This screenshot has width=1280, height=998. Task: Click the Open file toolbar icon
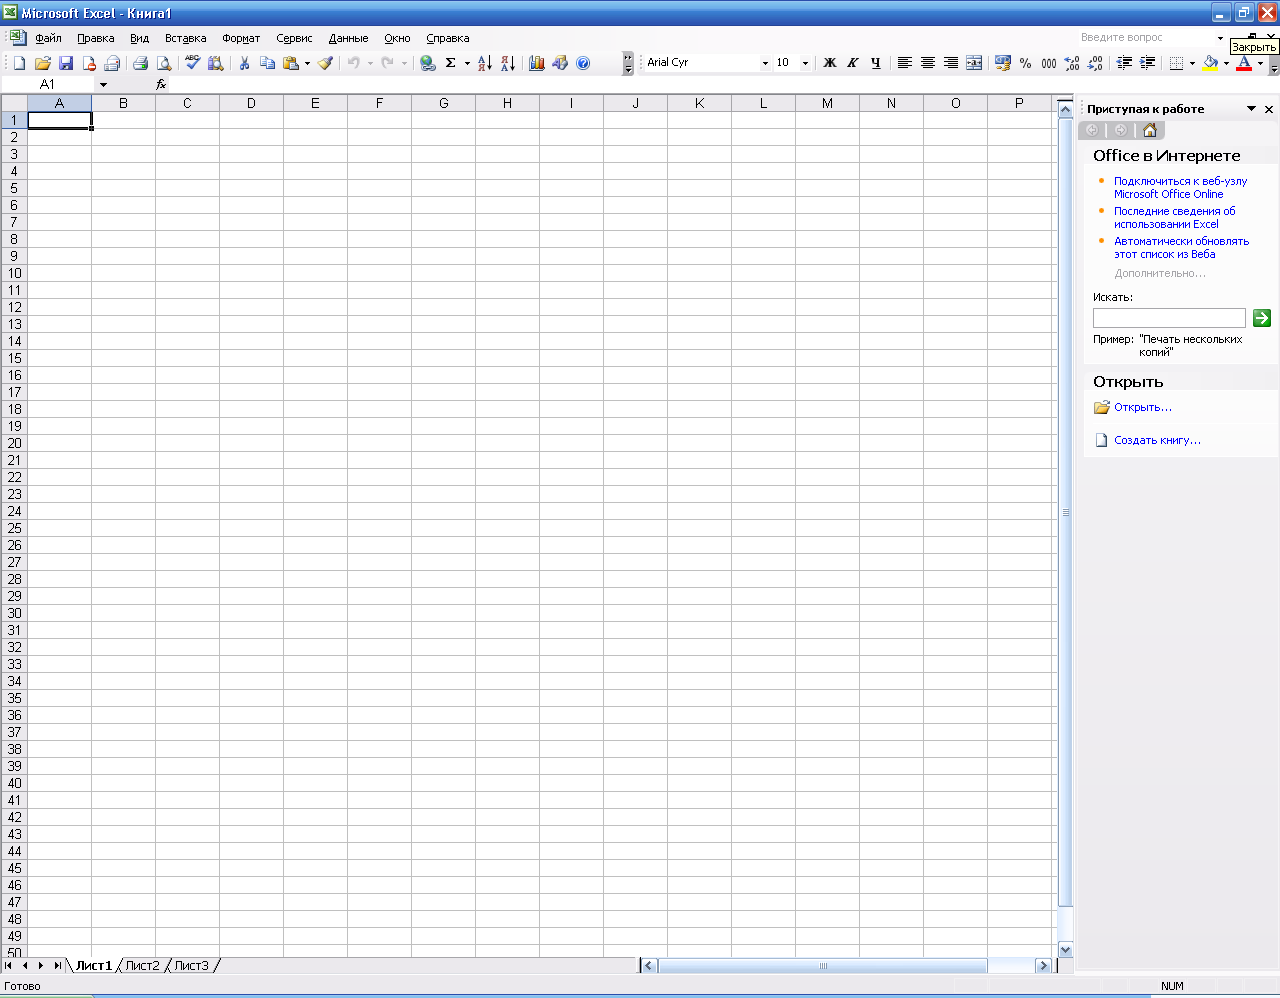(x=42, y=63)
